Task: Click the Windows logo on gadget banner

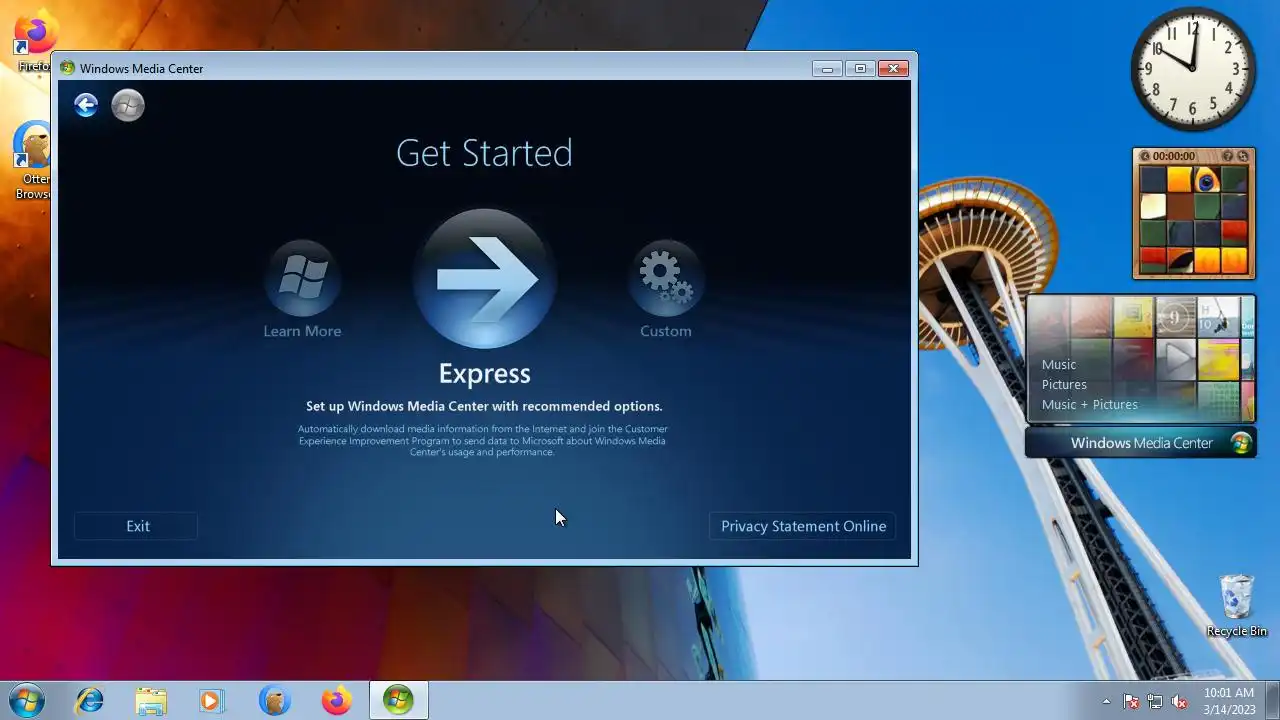Action: pyautogui.click(x=1241, y=443)
